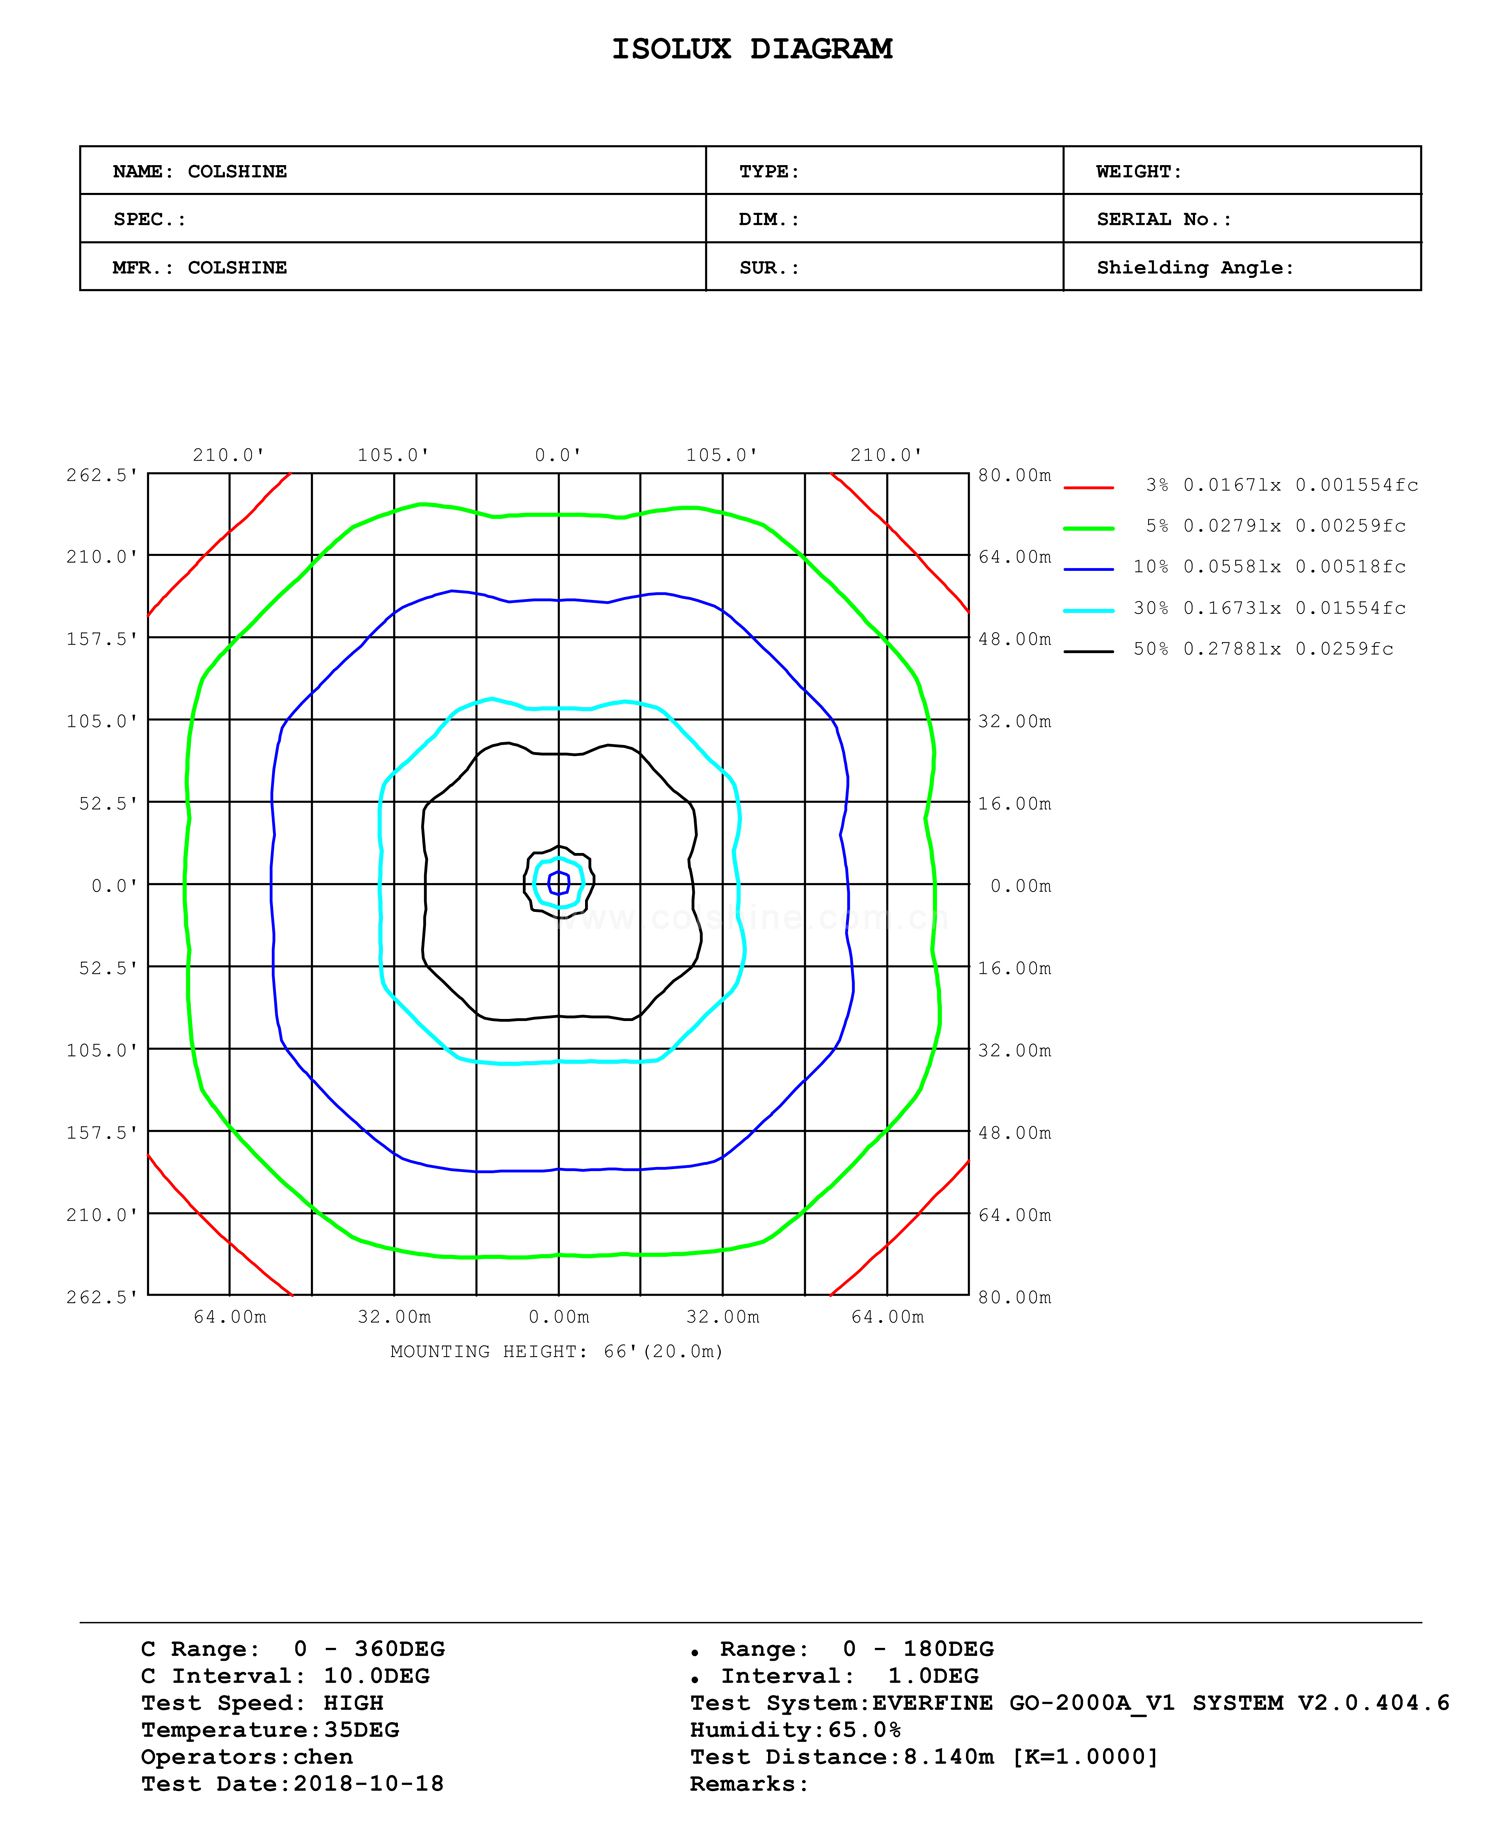Click the ISOLUX DIAGRAM title
1500x1835 pixels.
(752, 49)
